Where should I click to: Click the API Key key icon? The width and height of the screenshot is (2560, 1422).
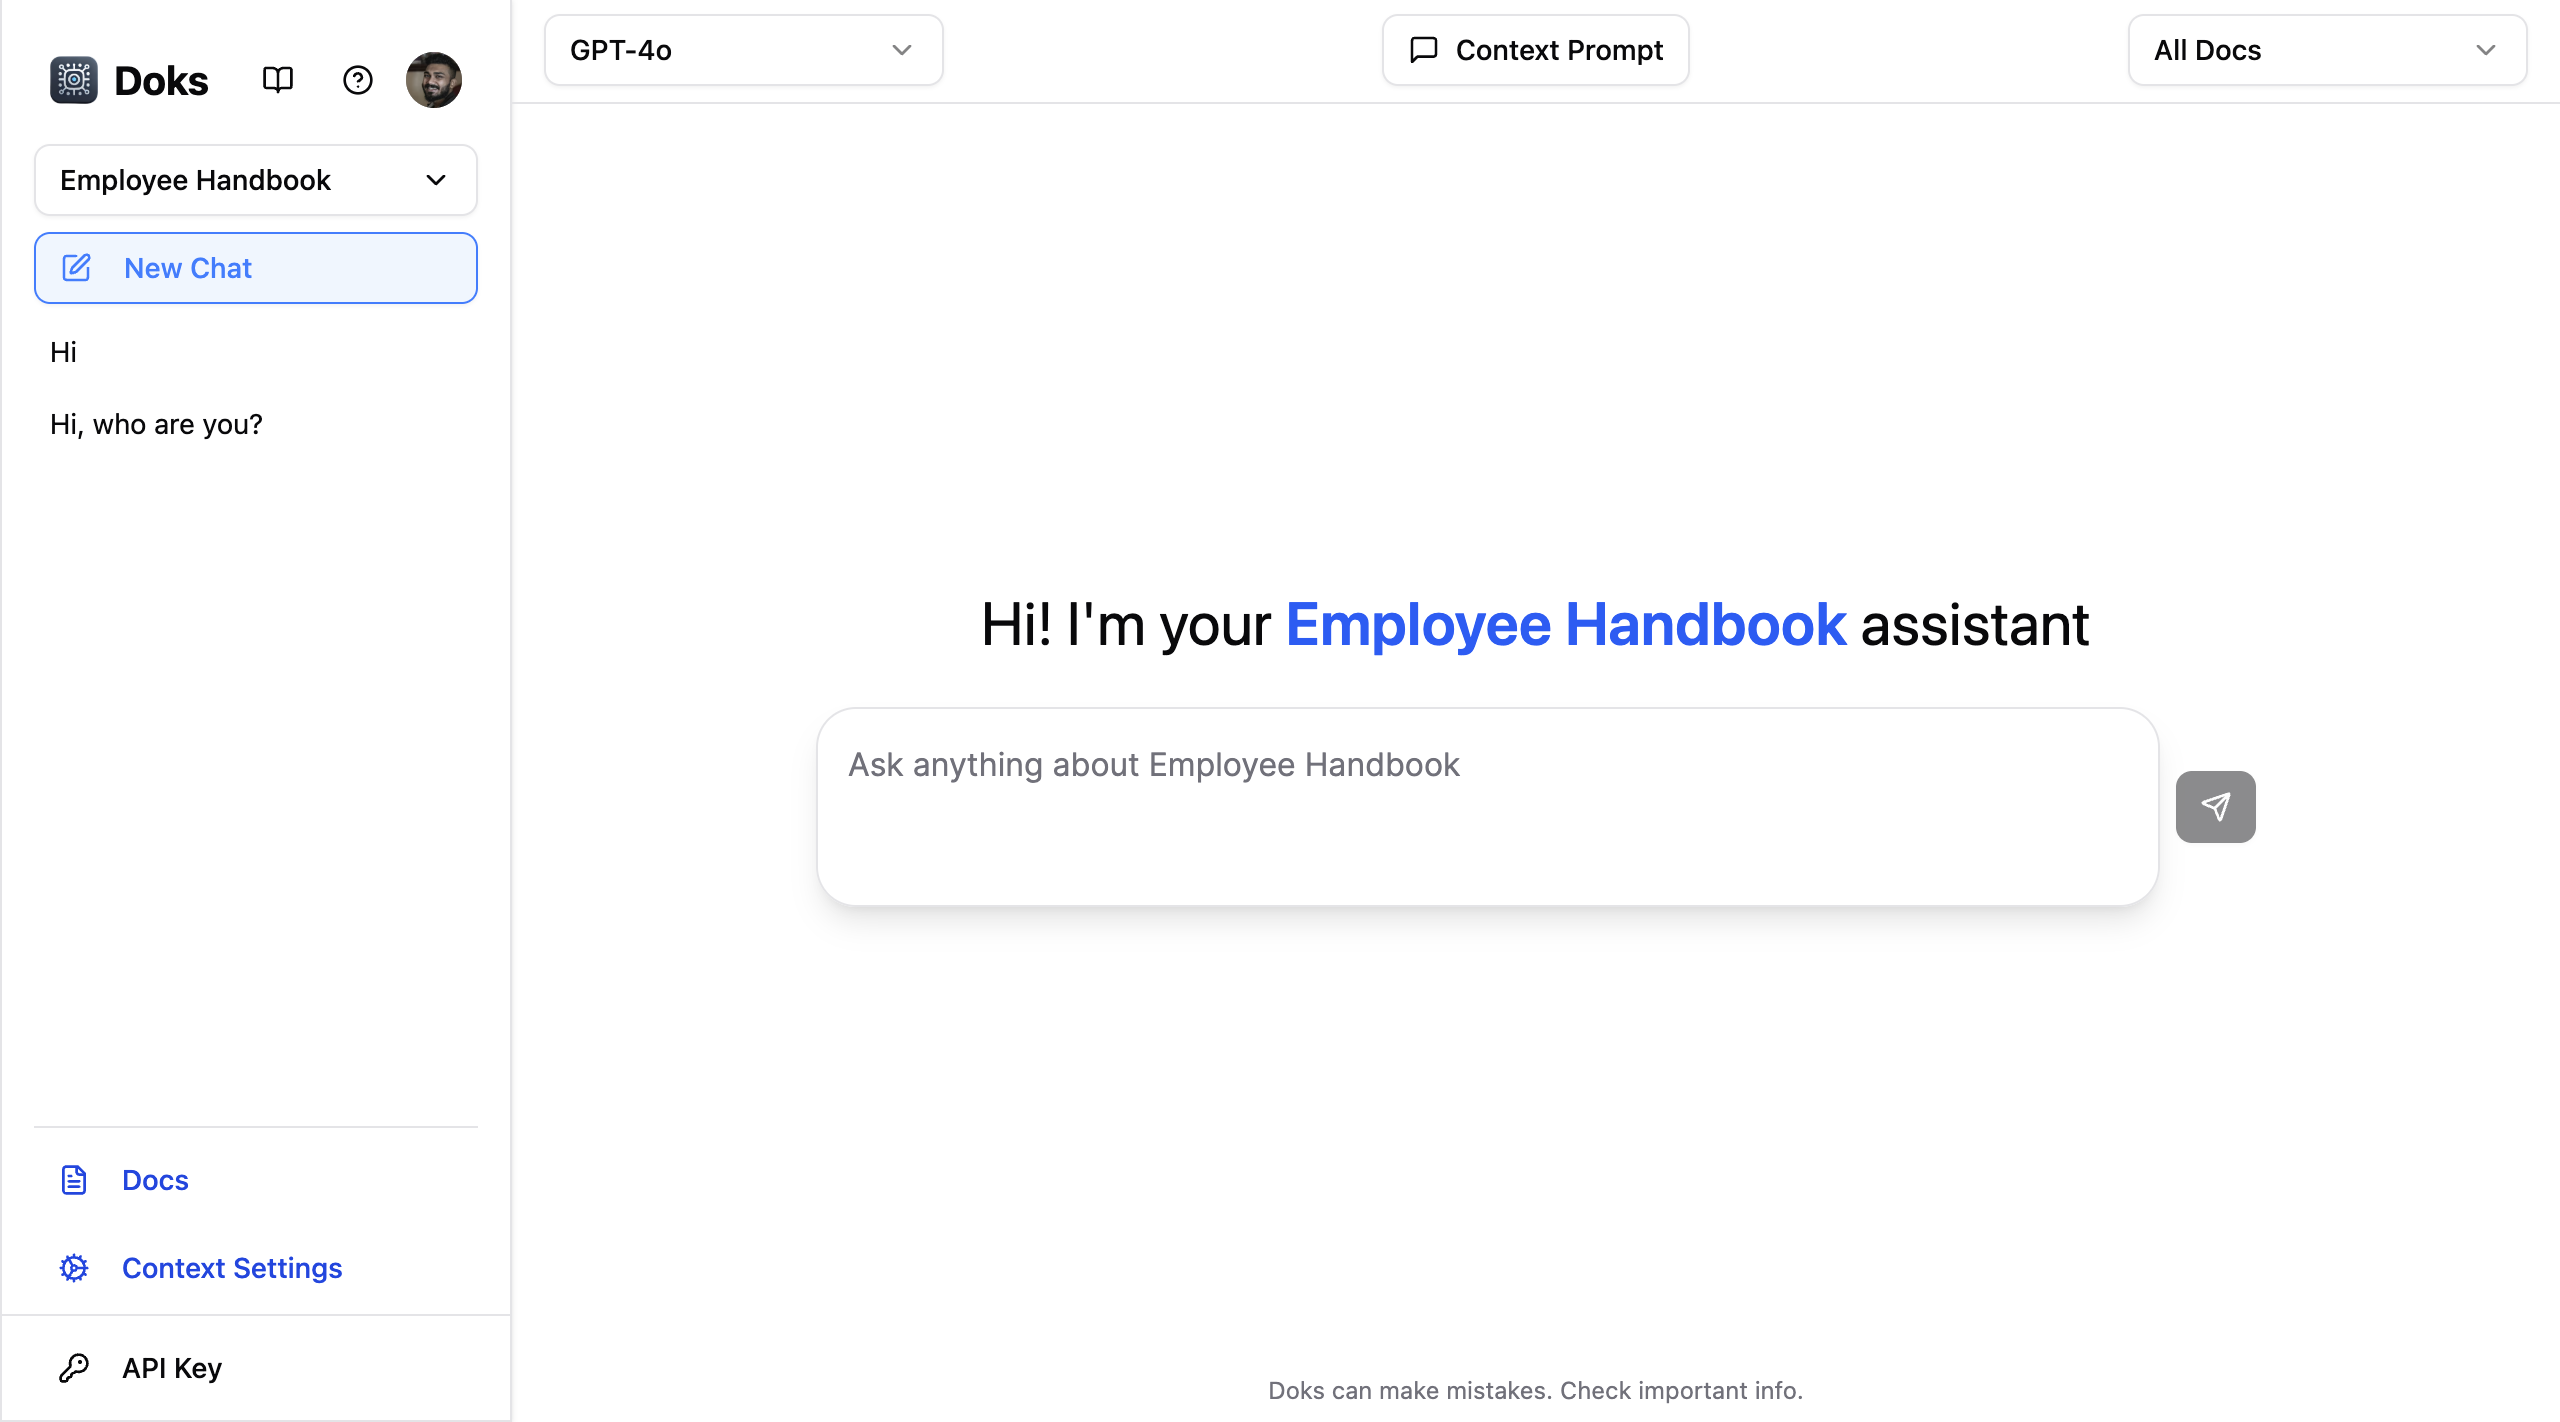tap(74, 1368)
